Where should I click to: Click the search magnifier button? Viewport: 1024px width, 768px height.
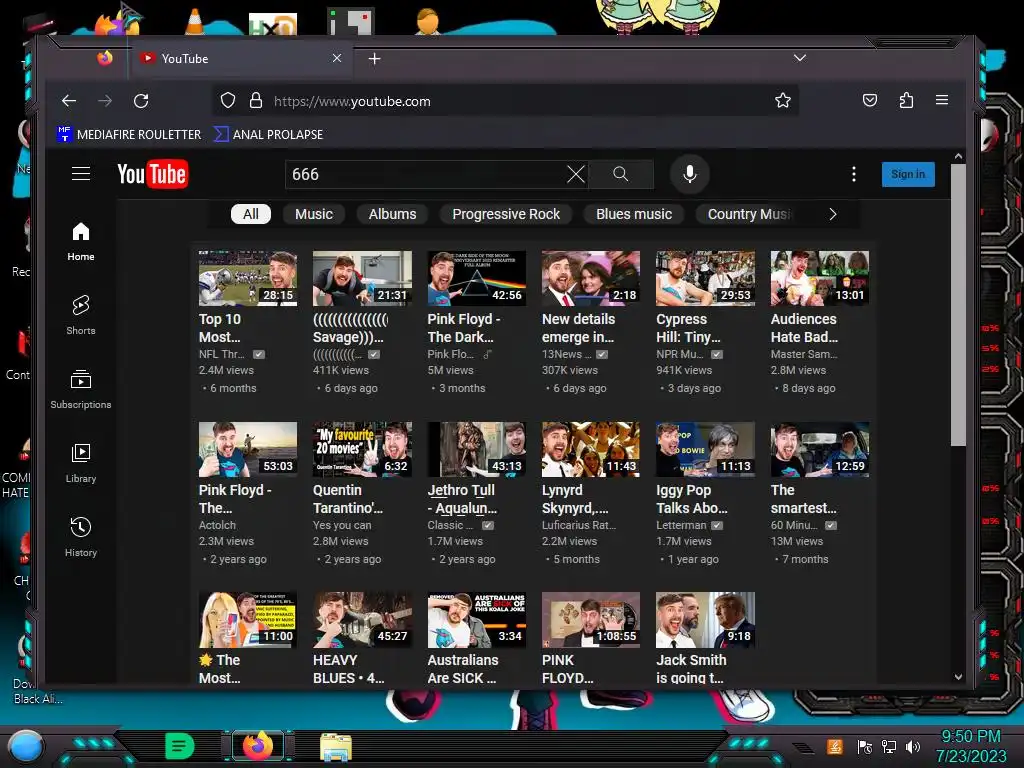coord(620,174)
